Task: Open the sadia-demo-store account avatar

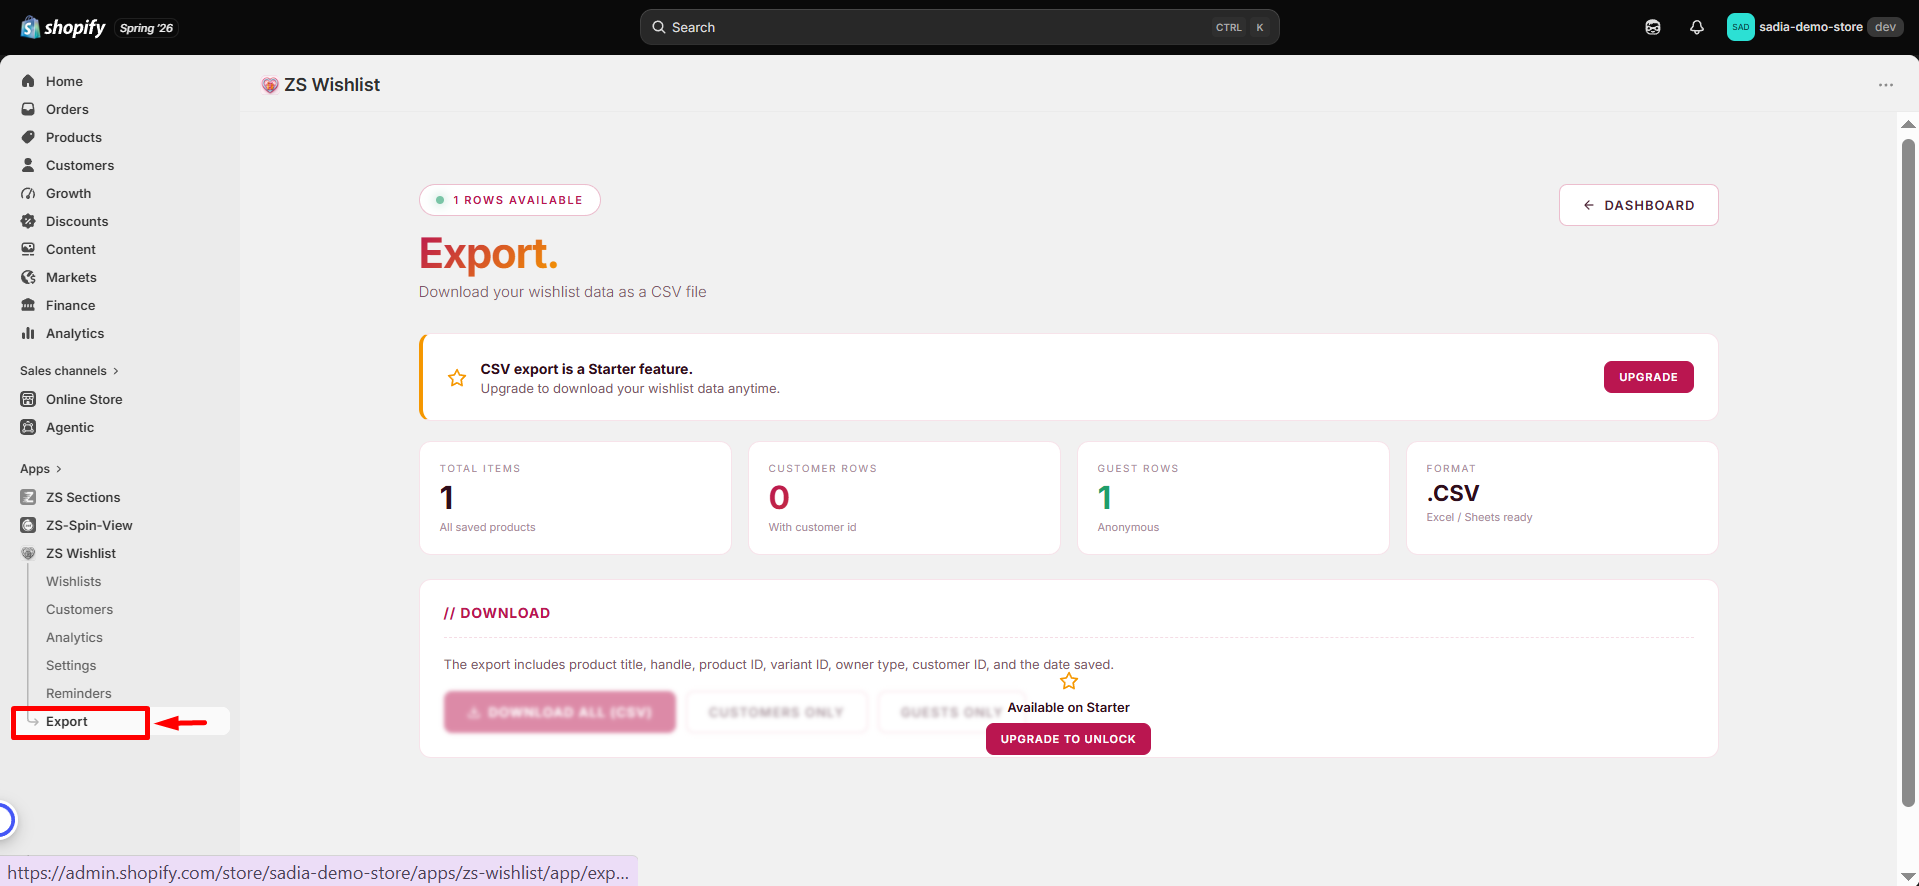Action: (x=1740, y=27)
